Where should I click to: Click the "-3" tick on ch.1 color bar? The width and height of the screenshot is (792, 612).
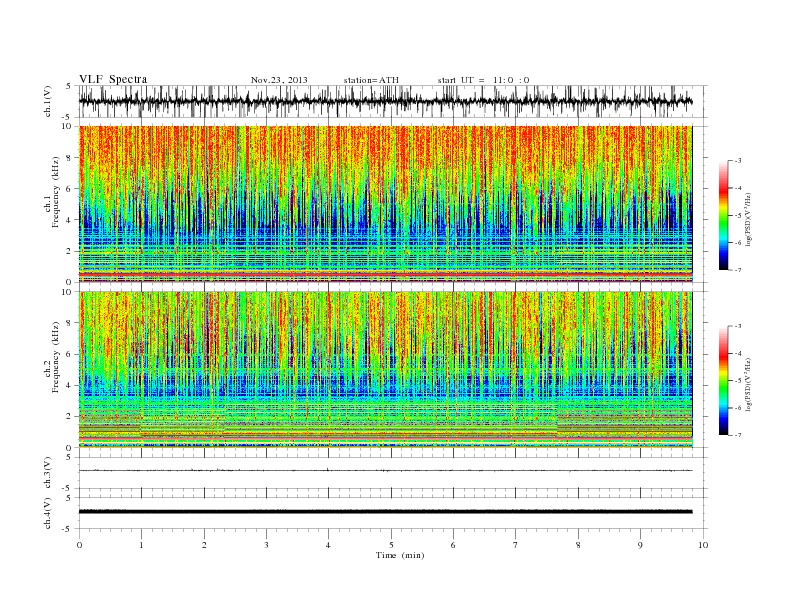(737, 161)
